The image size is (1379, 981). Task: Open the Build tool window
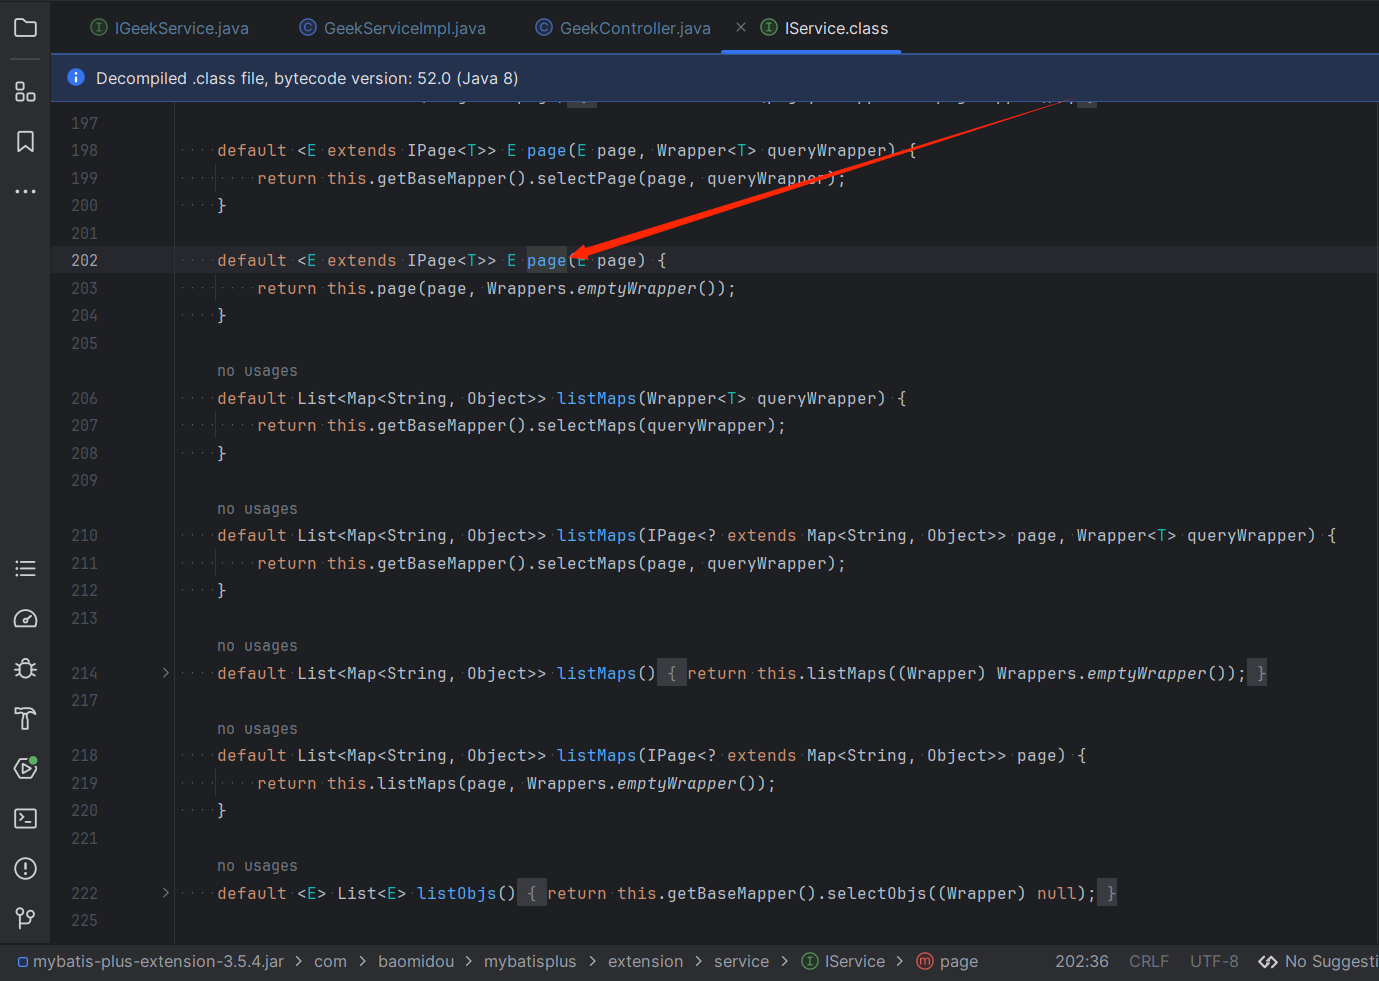coord(25,718)
